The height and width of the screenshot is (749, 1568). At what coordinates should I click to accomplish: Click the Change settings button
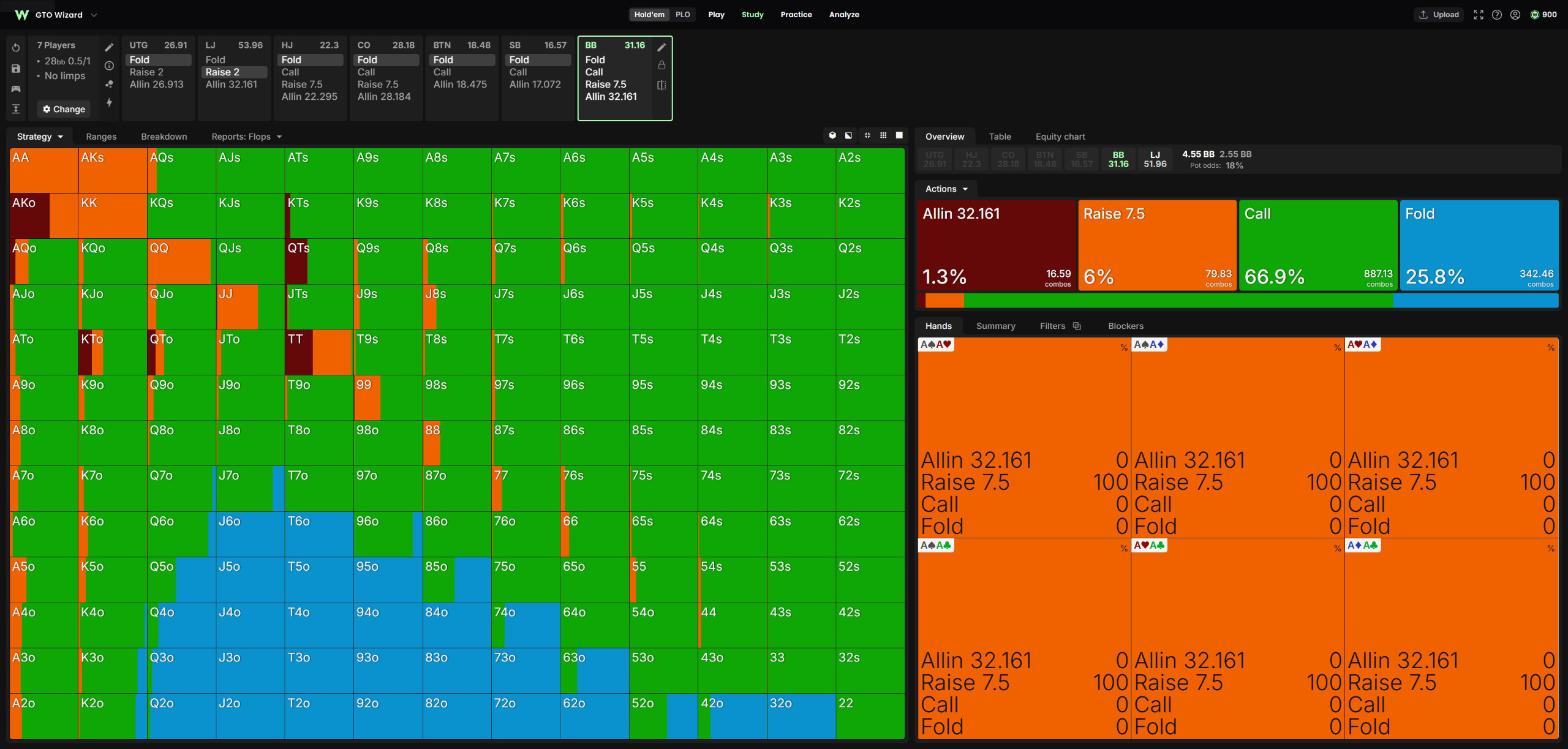[64, 109]
